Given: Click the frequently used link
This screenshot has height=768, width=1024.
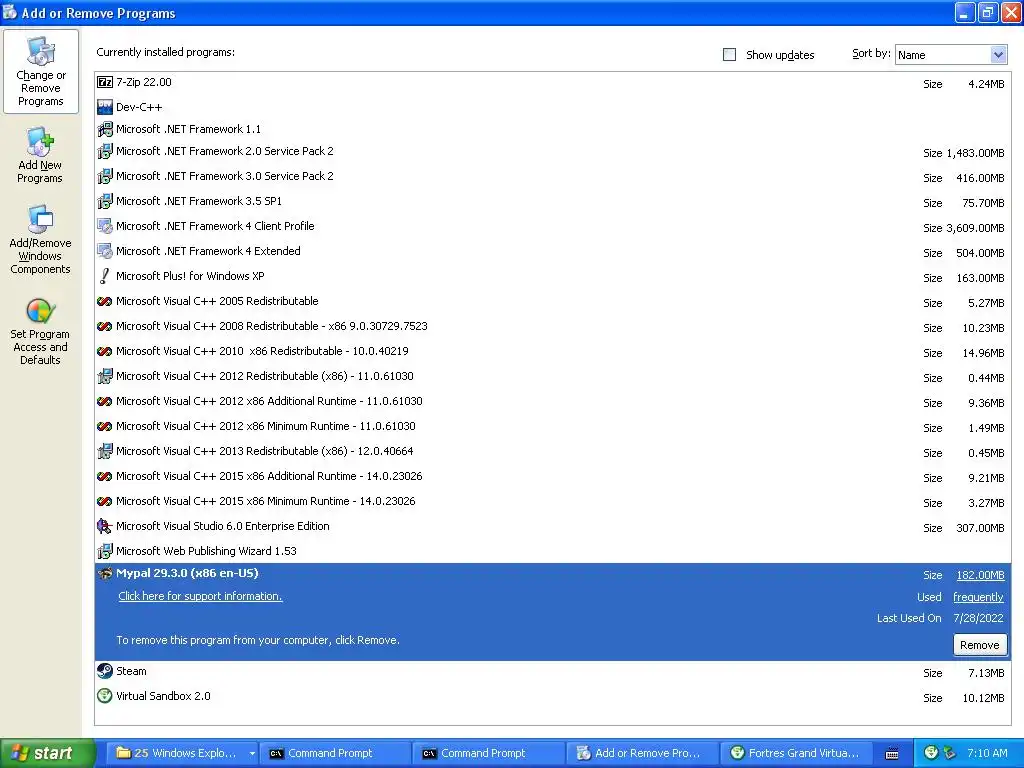Looking at the screenshot, I should click(x=978, y=597).
